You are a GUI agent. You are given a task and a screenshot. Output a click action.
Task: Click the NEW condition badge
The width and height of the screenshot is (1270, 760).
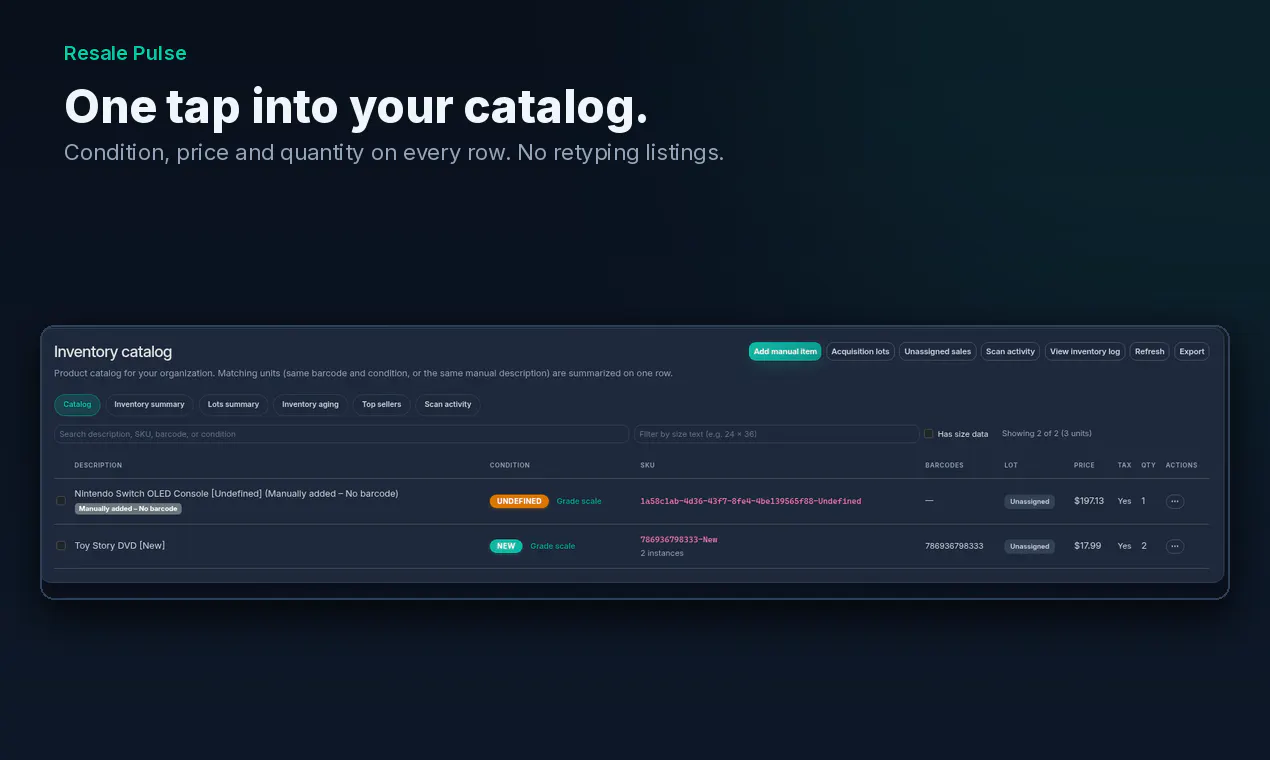(x=506, y=546)
